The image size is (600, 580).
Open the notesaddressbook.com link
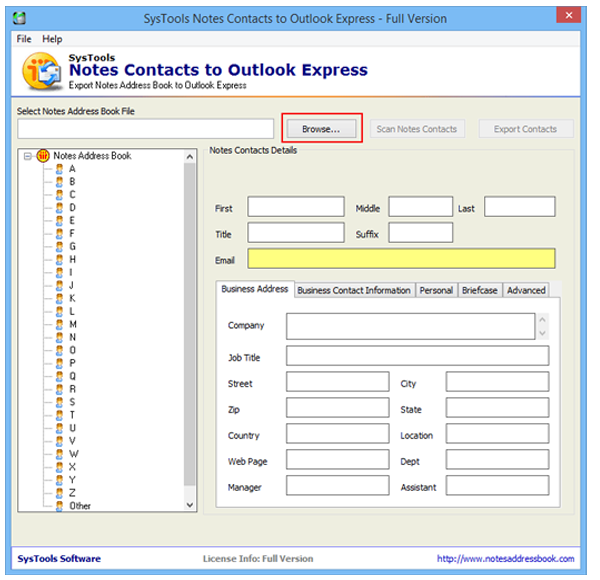(x=505, y=559)
